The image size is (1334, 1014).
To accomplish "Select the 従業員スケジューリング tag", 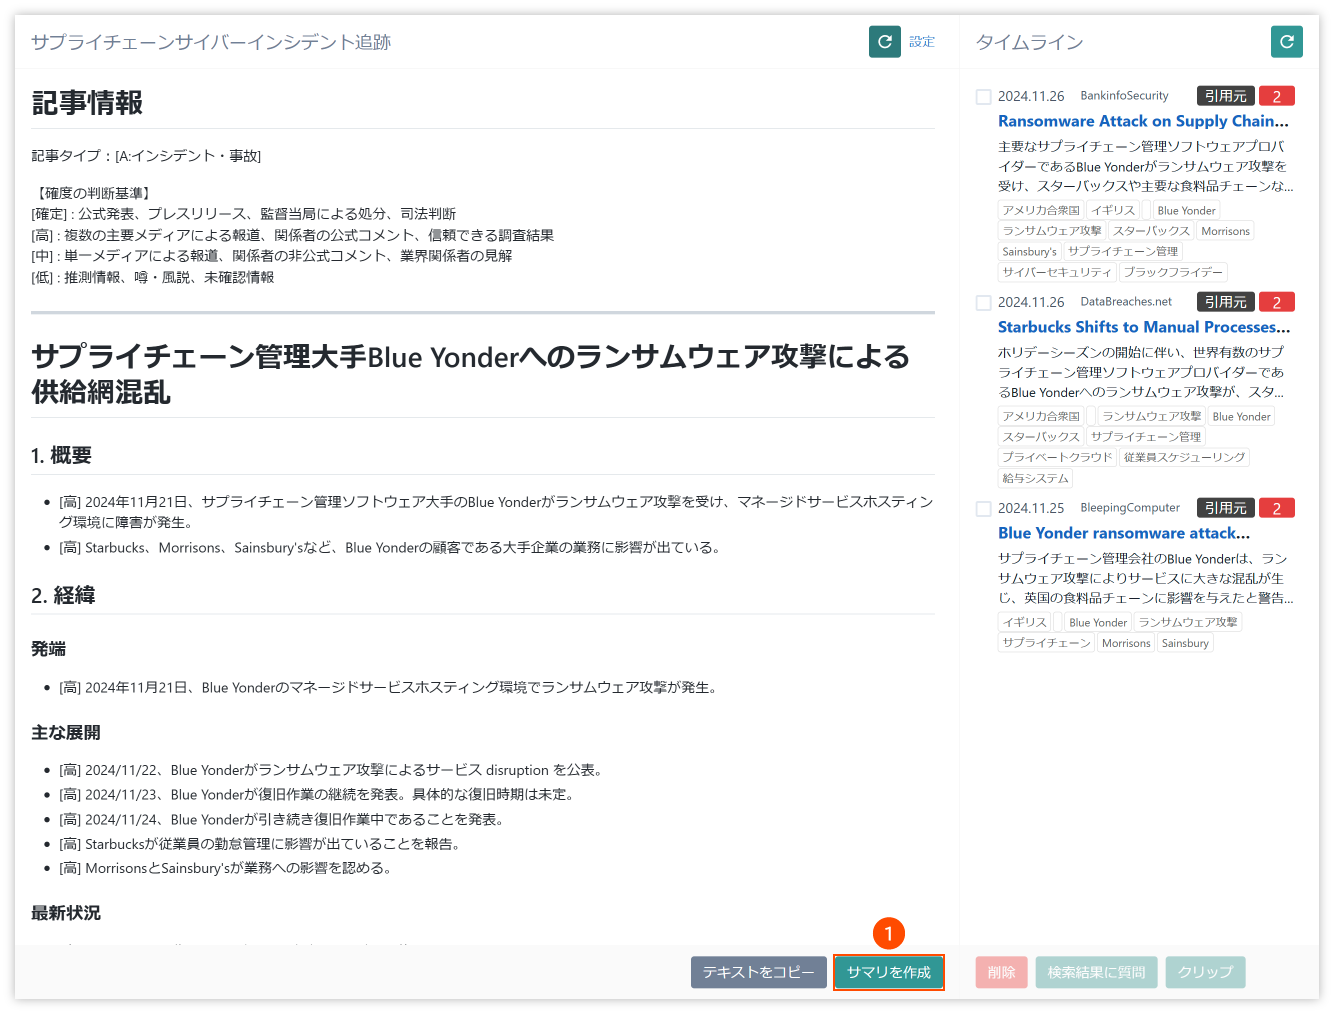I will pyautogui.click(x=1184, y=458).
